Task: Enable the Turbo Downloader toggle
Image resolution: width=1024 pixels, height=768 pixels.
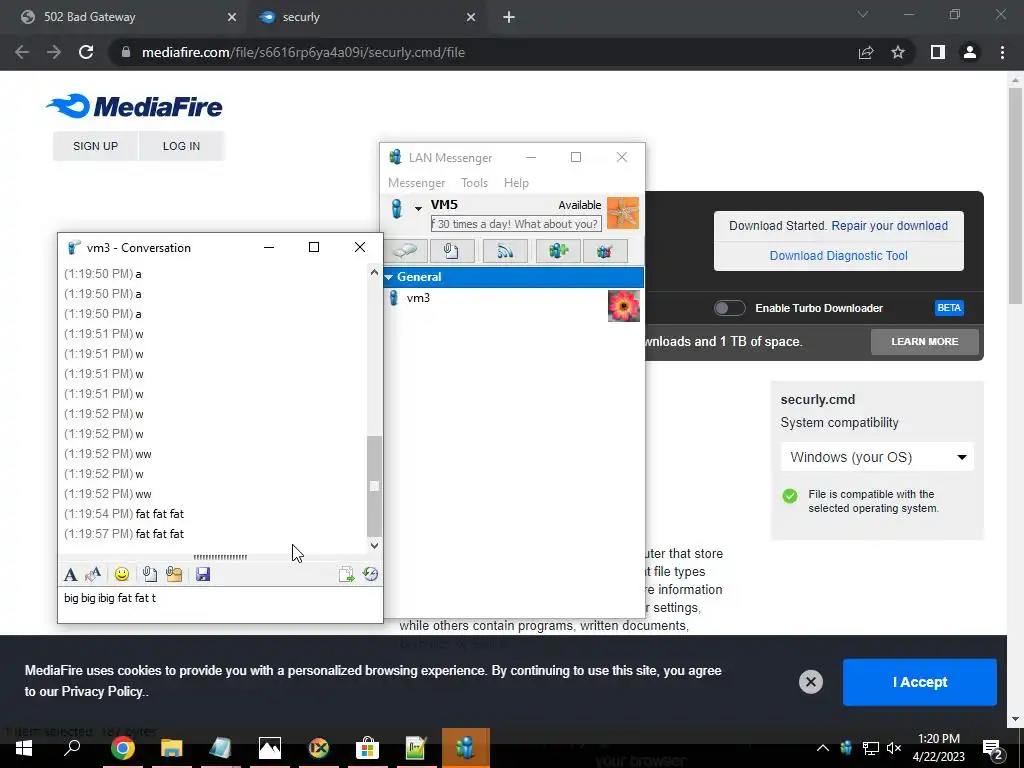Action: [x=729, y=308]
